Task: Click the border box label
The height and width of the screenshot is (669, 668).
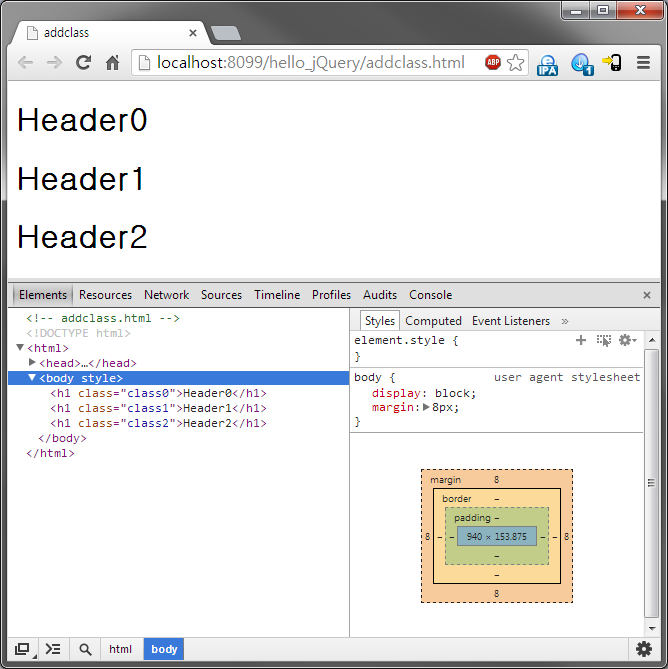Action: pyautogui.click(x=457, y=498)
